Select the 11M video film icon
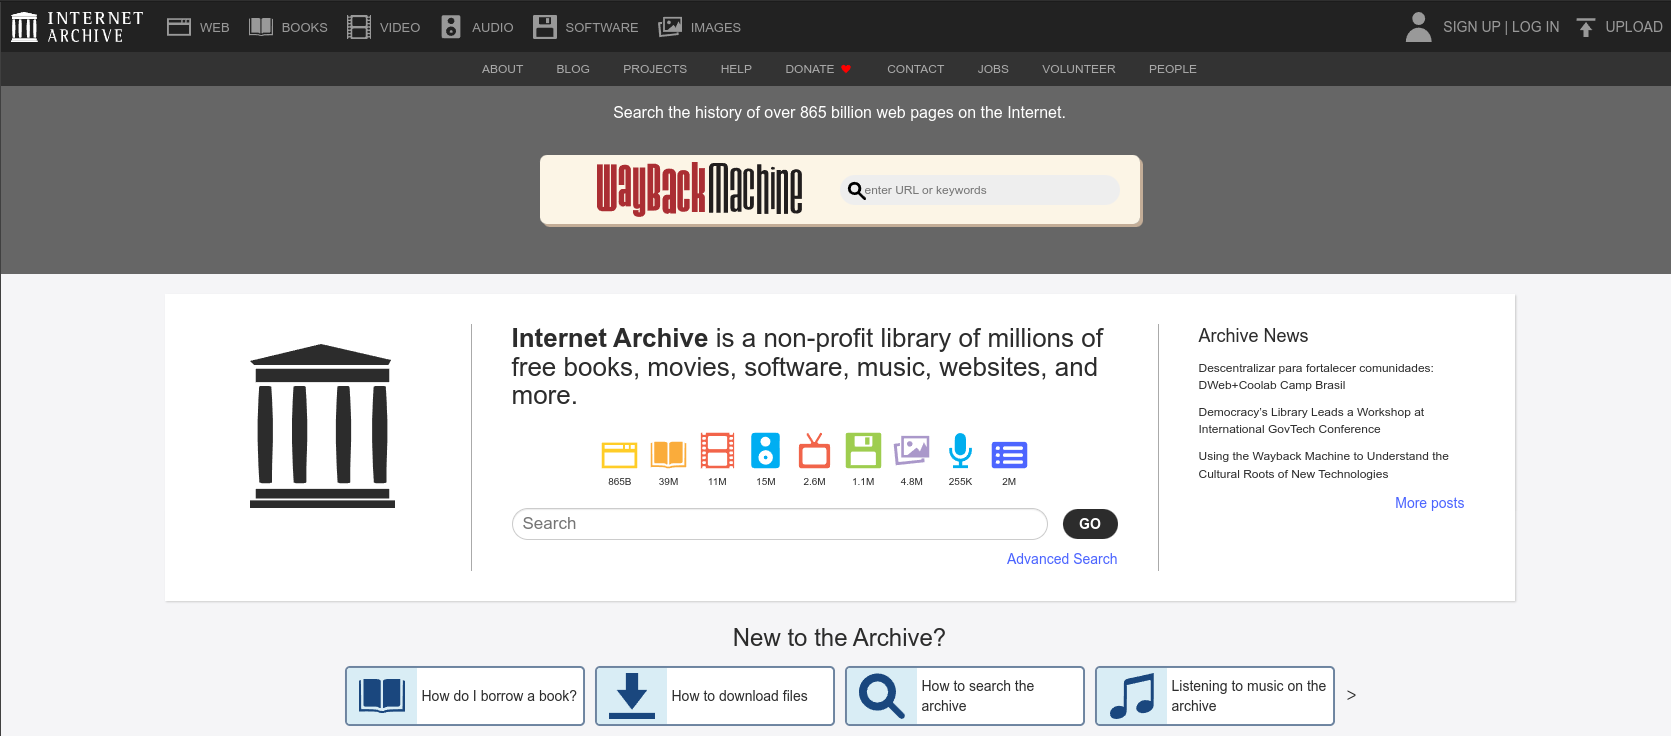This screenshot has width=1671, height=736. coord(717,451)
